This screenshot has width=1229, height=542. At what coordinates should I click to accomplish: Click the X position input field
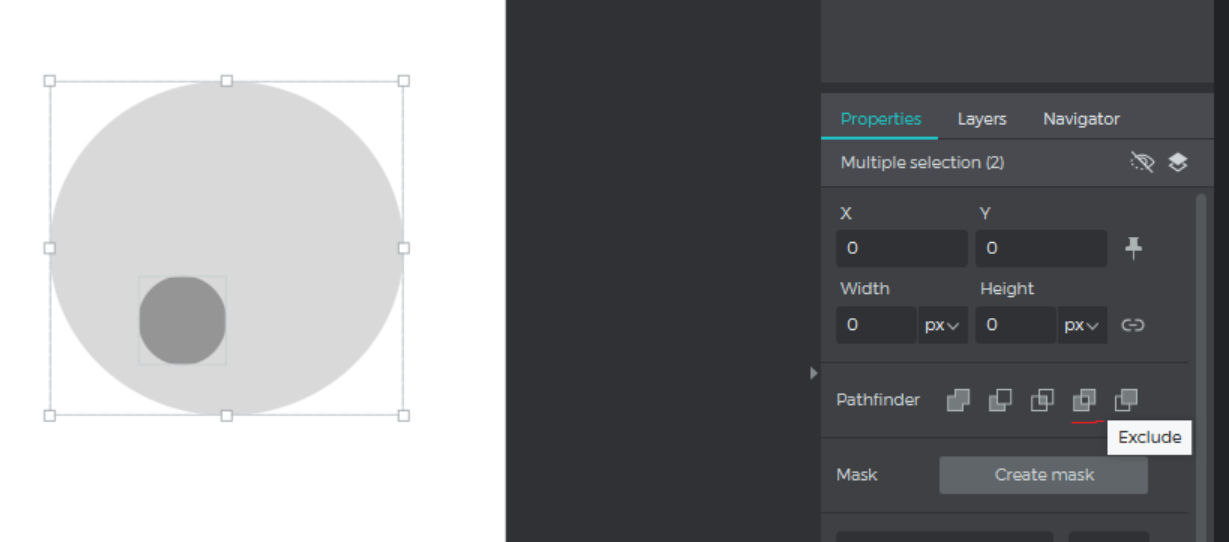901,248
